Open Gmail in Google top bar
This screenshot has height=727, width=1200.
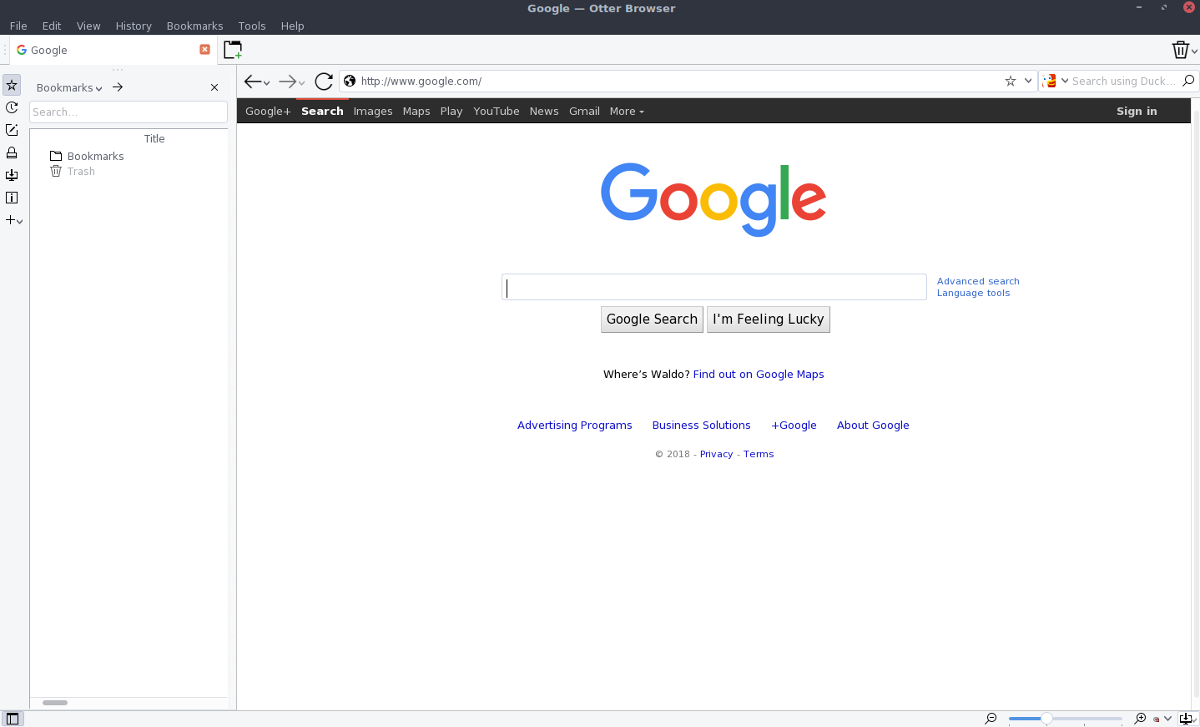(x=584, y=111)
